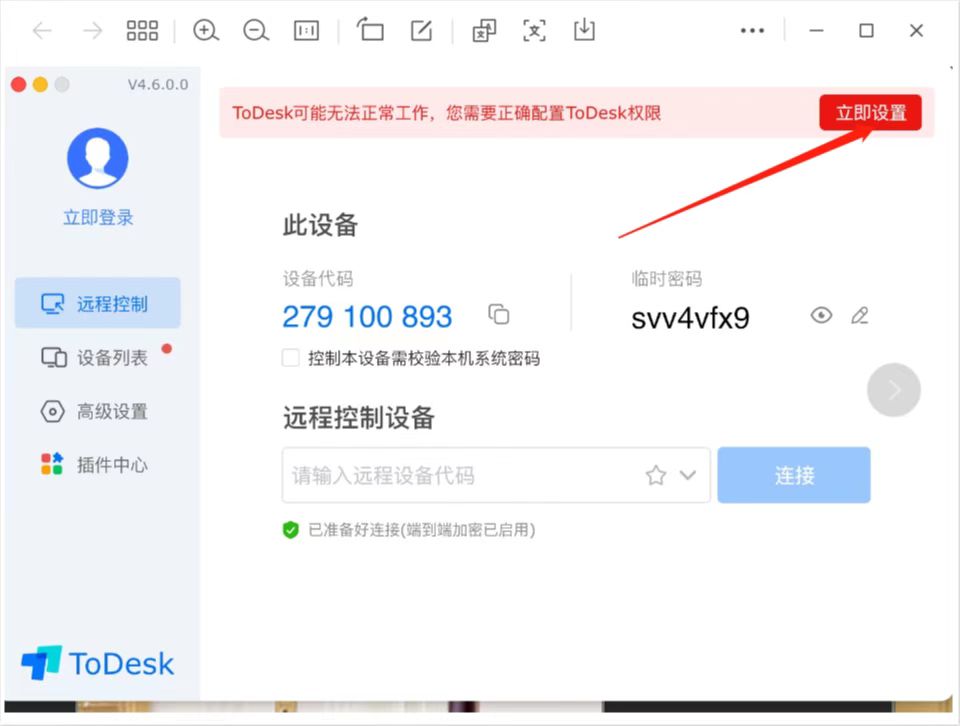Edit temporary password with pencil icon
The width and height of the screenshot is (960, 726).
click(860, 315)
